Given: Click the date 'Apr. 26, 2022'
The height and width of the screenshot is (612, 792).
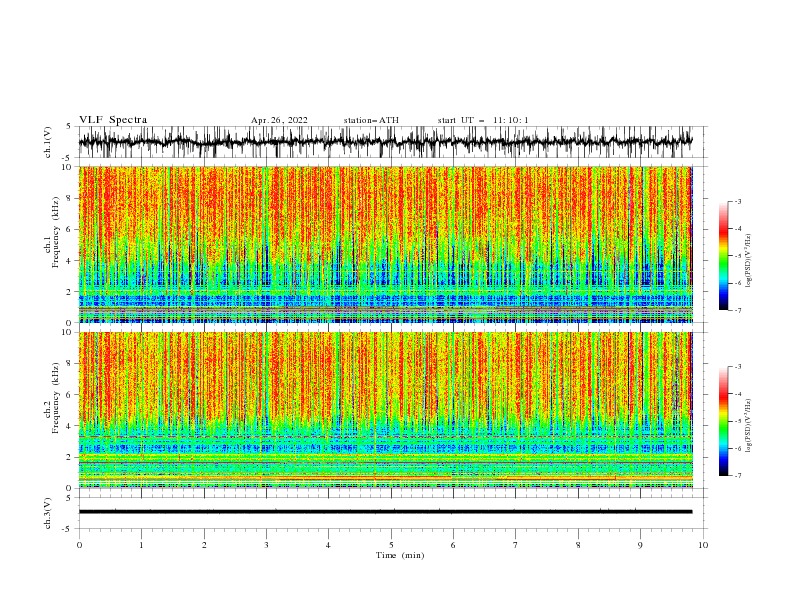Looking at the screenshot, I should click(x=279, y=120).
